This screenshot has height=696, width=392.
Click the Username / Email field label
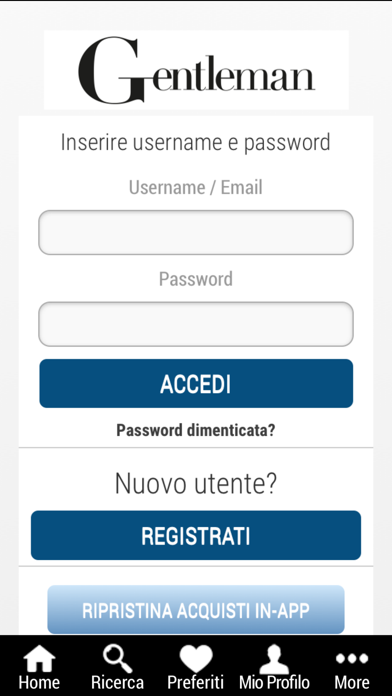196,187
